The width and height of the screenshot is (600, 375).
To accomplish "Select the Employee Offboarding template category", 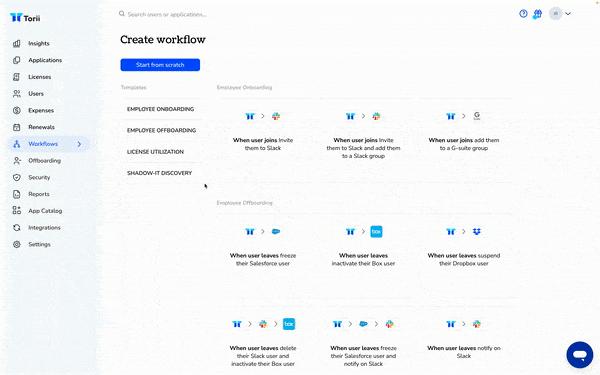I will (161, 130).
